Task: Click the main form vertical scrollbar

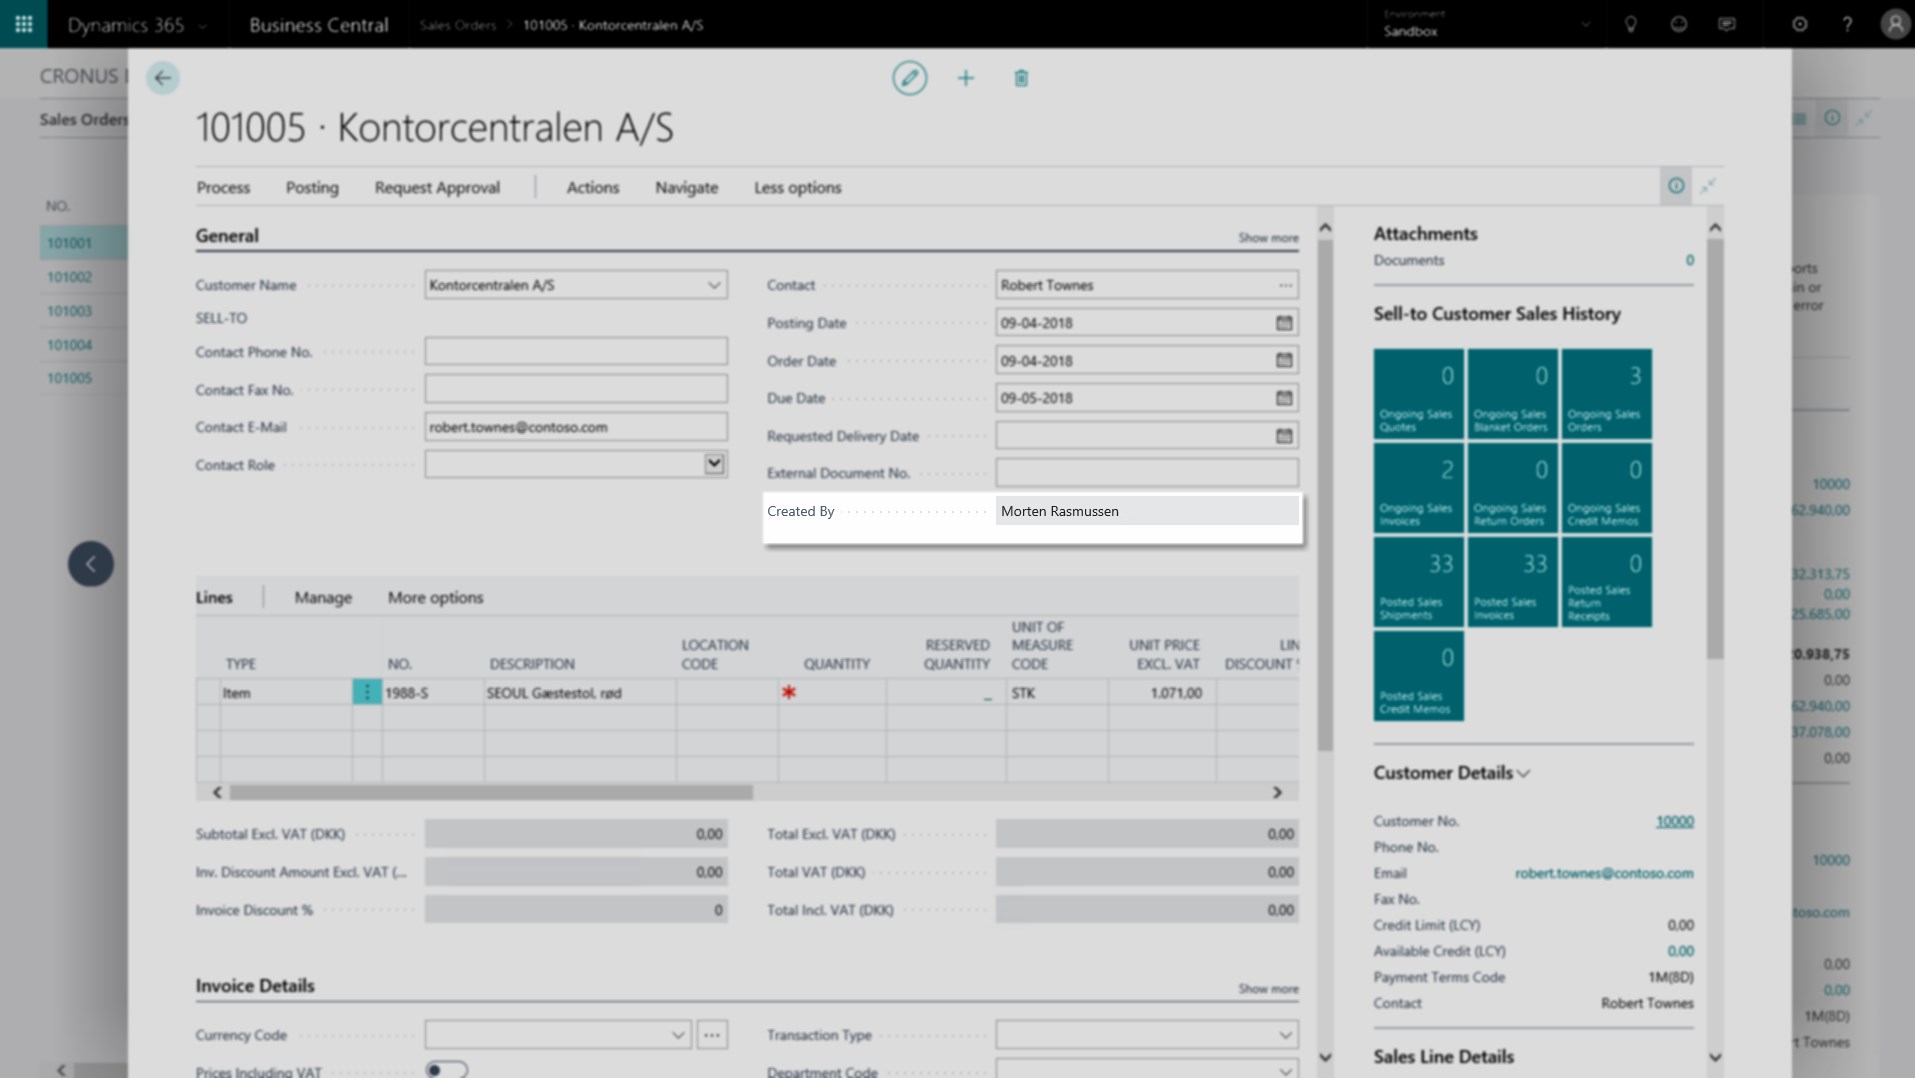Action: [x=1325, y=495]
